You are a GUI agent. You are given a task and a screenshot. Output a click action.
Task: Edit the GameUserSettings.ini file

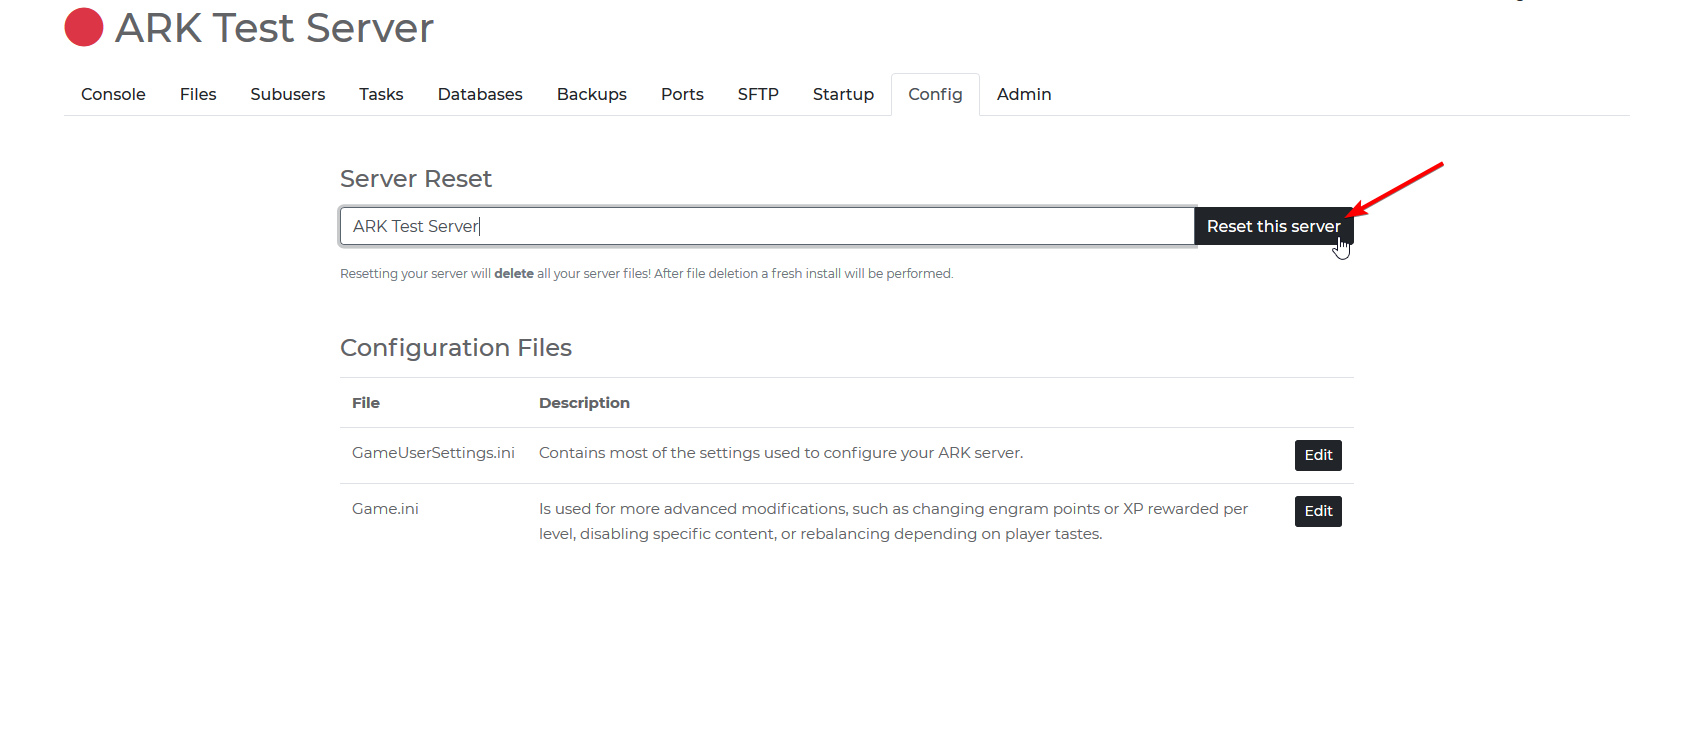click(x=1318, y=455)
